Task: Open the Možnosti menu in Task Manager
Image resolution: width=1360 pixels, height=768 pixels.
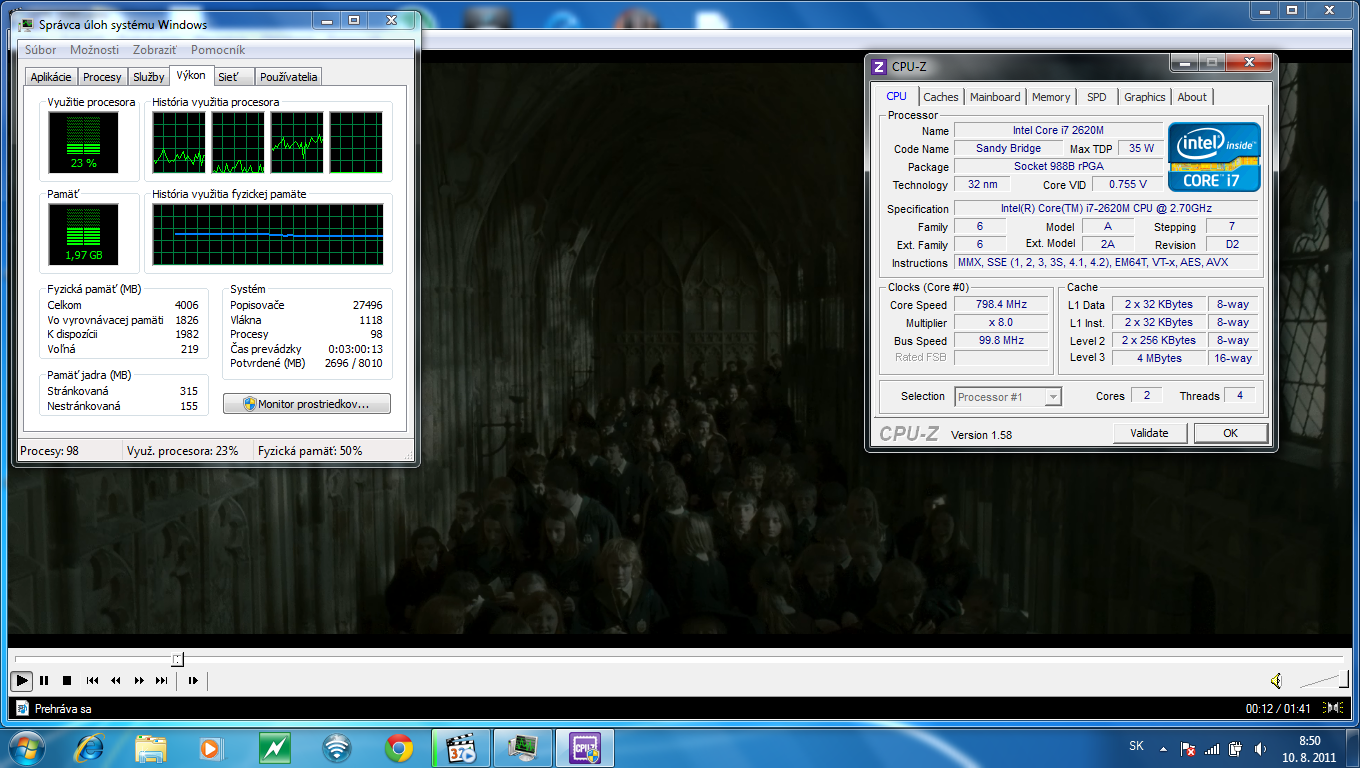Action: [95, 50]
